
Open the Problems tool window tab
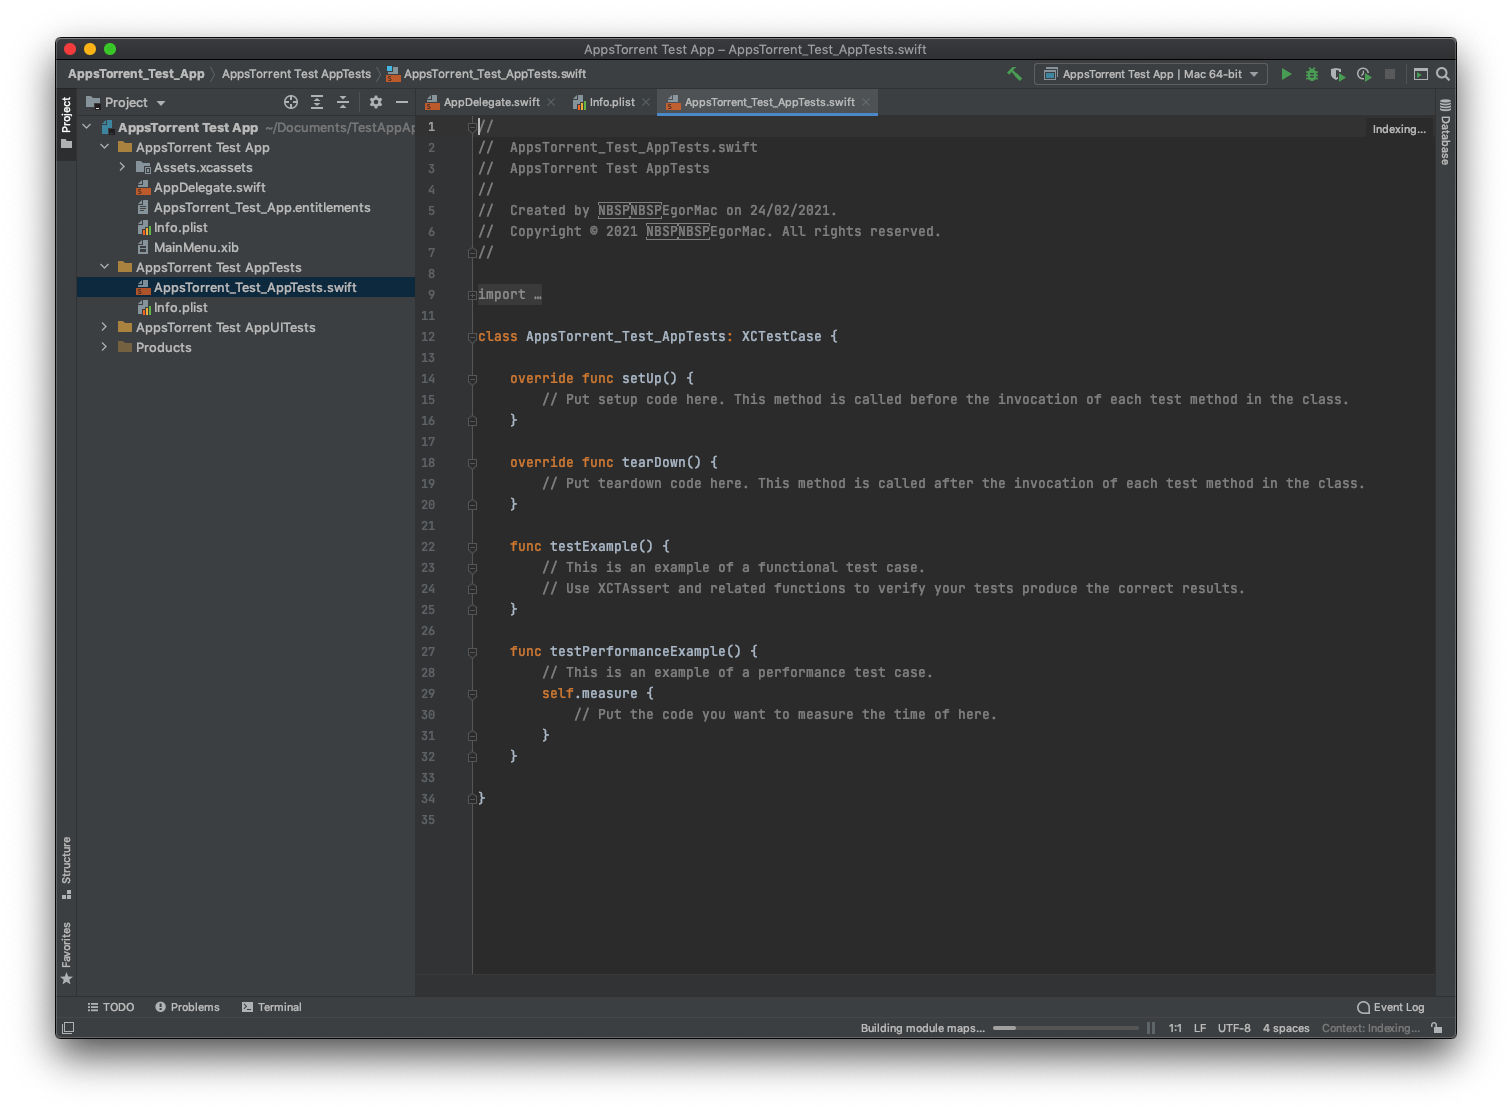click(x=187, y=1007)
